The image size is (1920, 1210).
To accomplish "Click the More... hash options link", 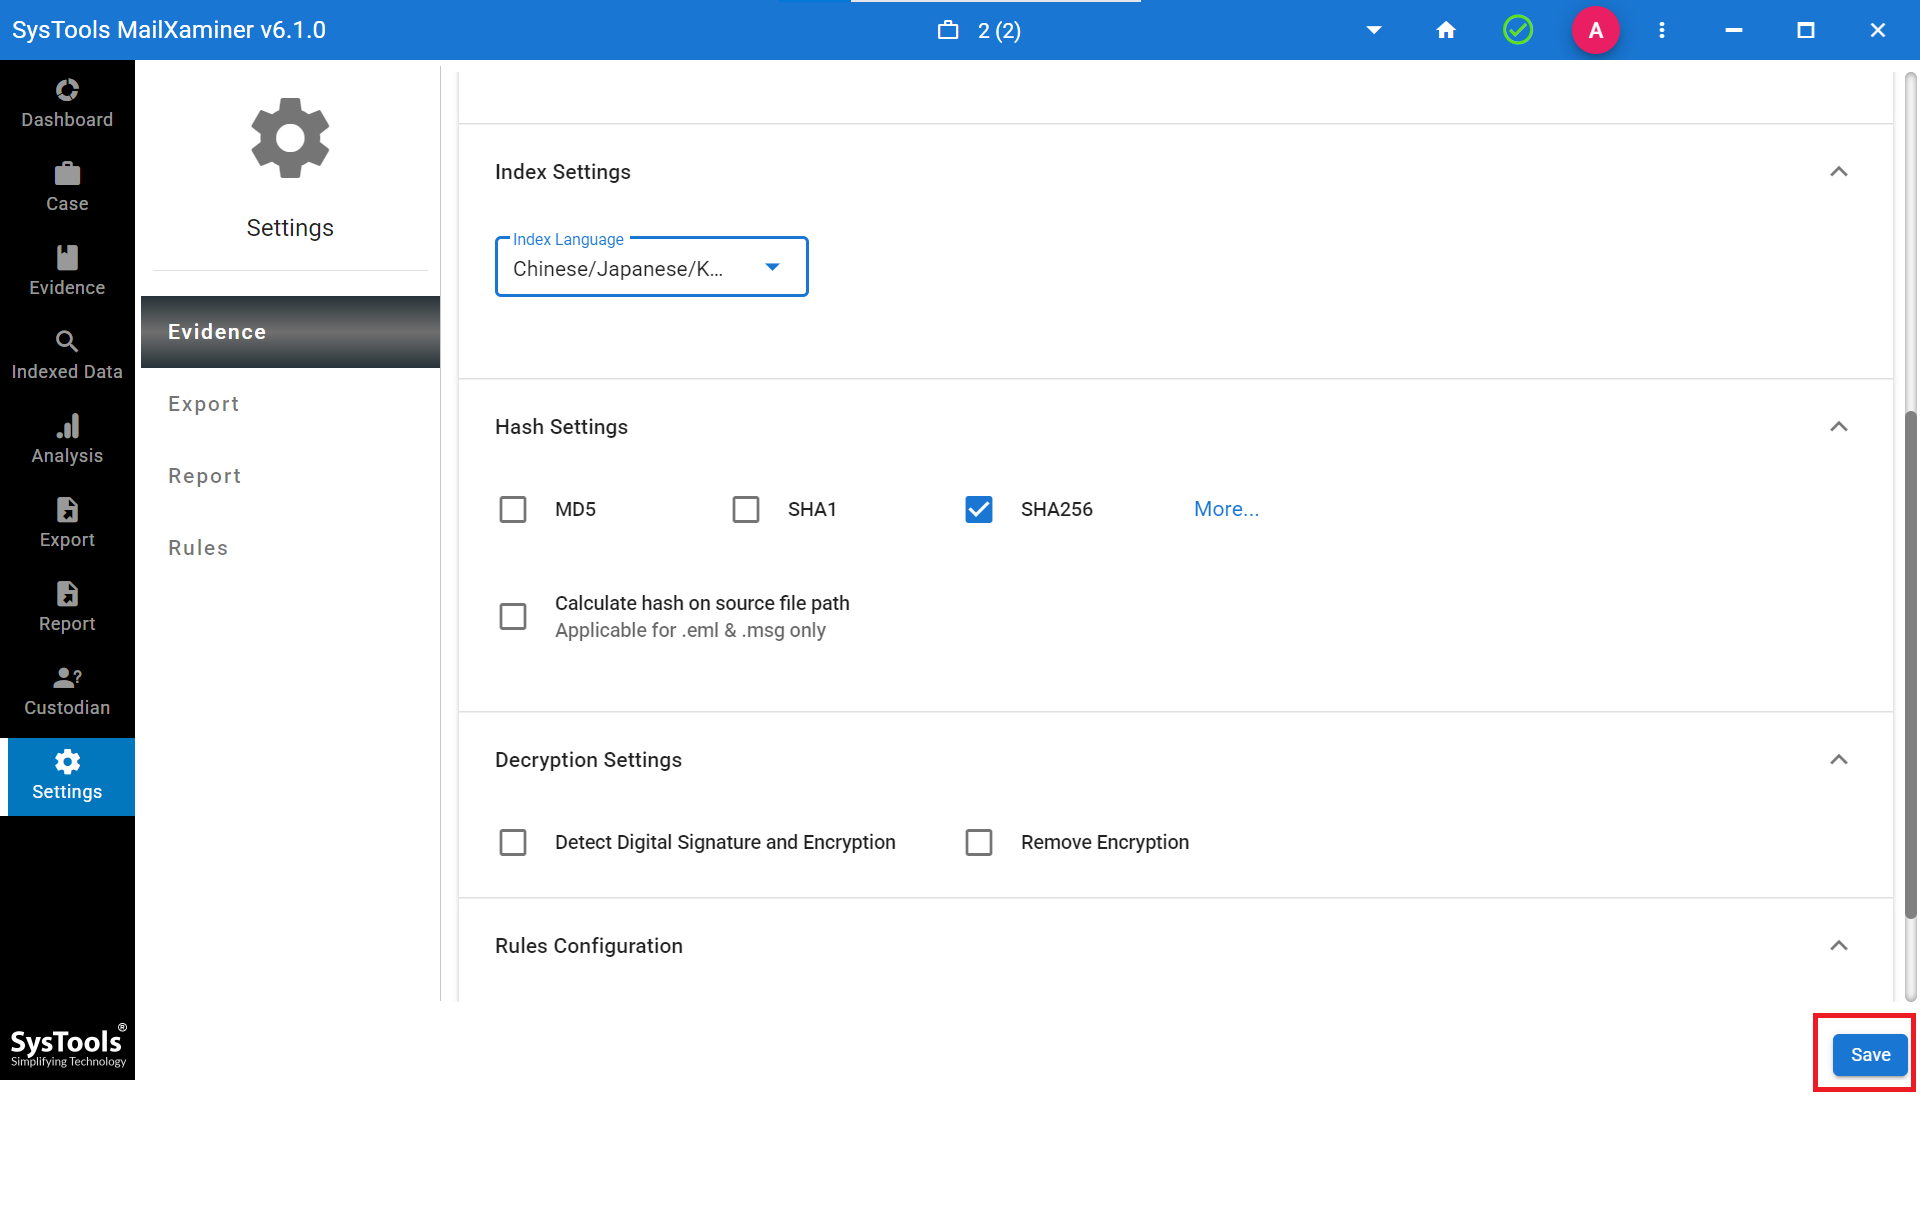I will (x=1226, y=510).
